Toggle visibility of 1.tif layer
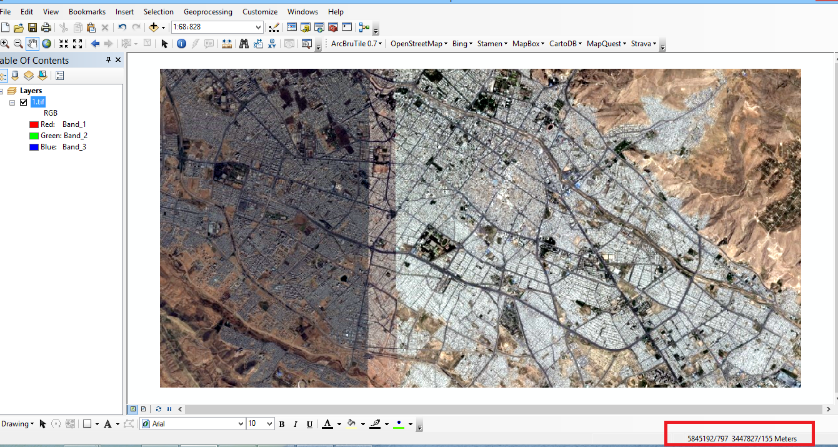 (x=24, y=102)
